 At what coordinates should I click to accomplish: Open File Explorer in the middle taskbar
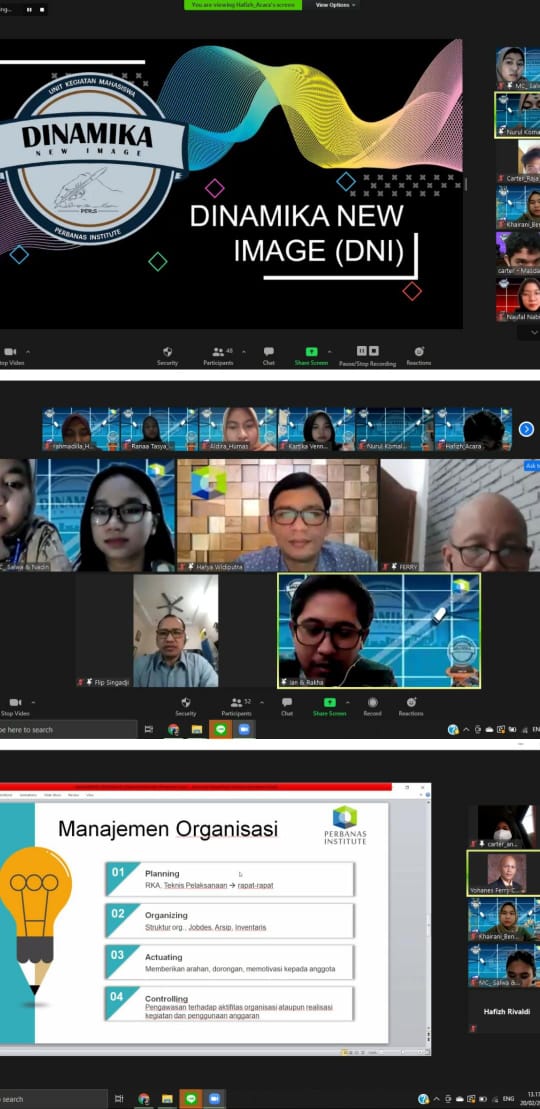(197, 729)
